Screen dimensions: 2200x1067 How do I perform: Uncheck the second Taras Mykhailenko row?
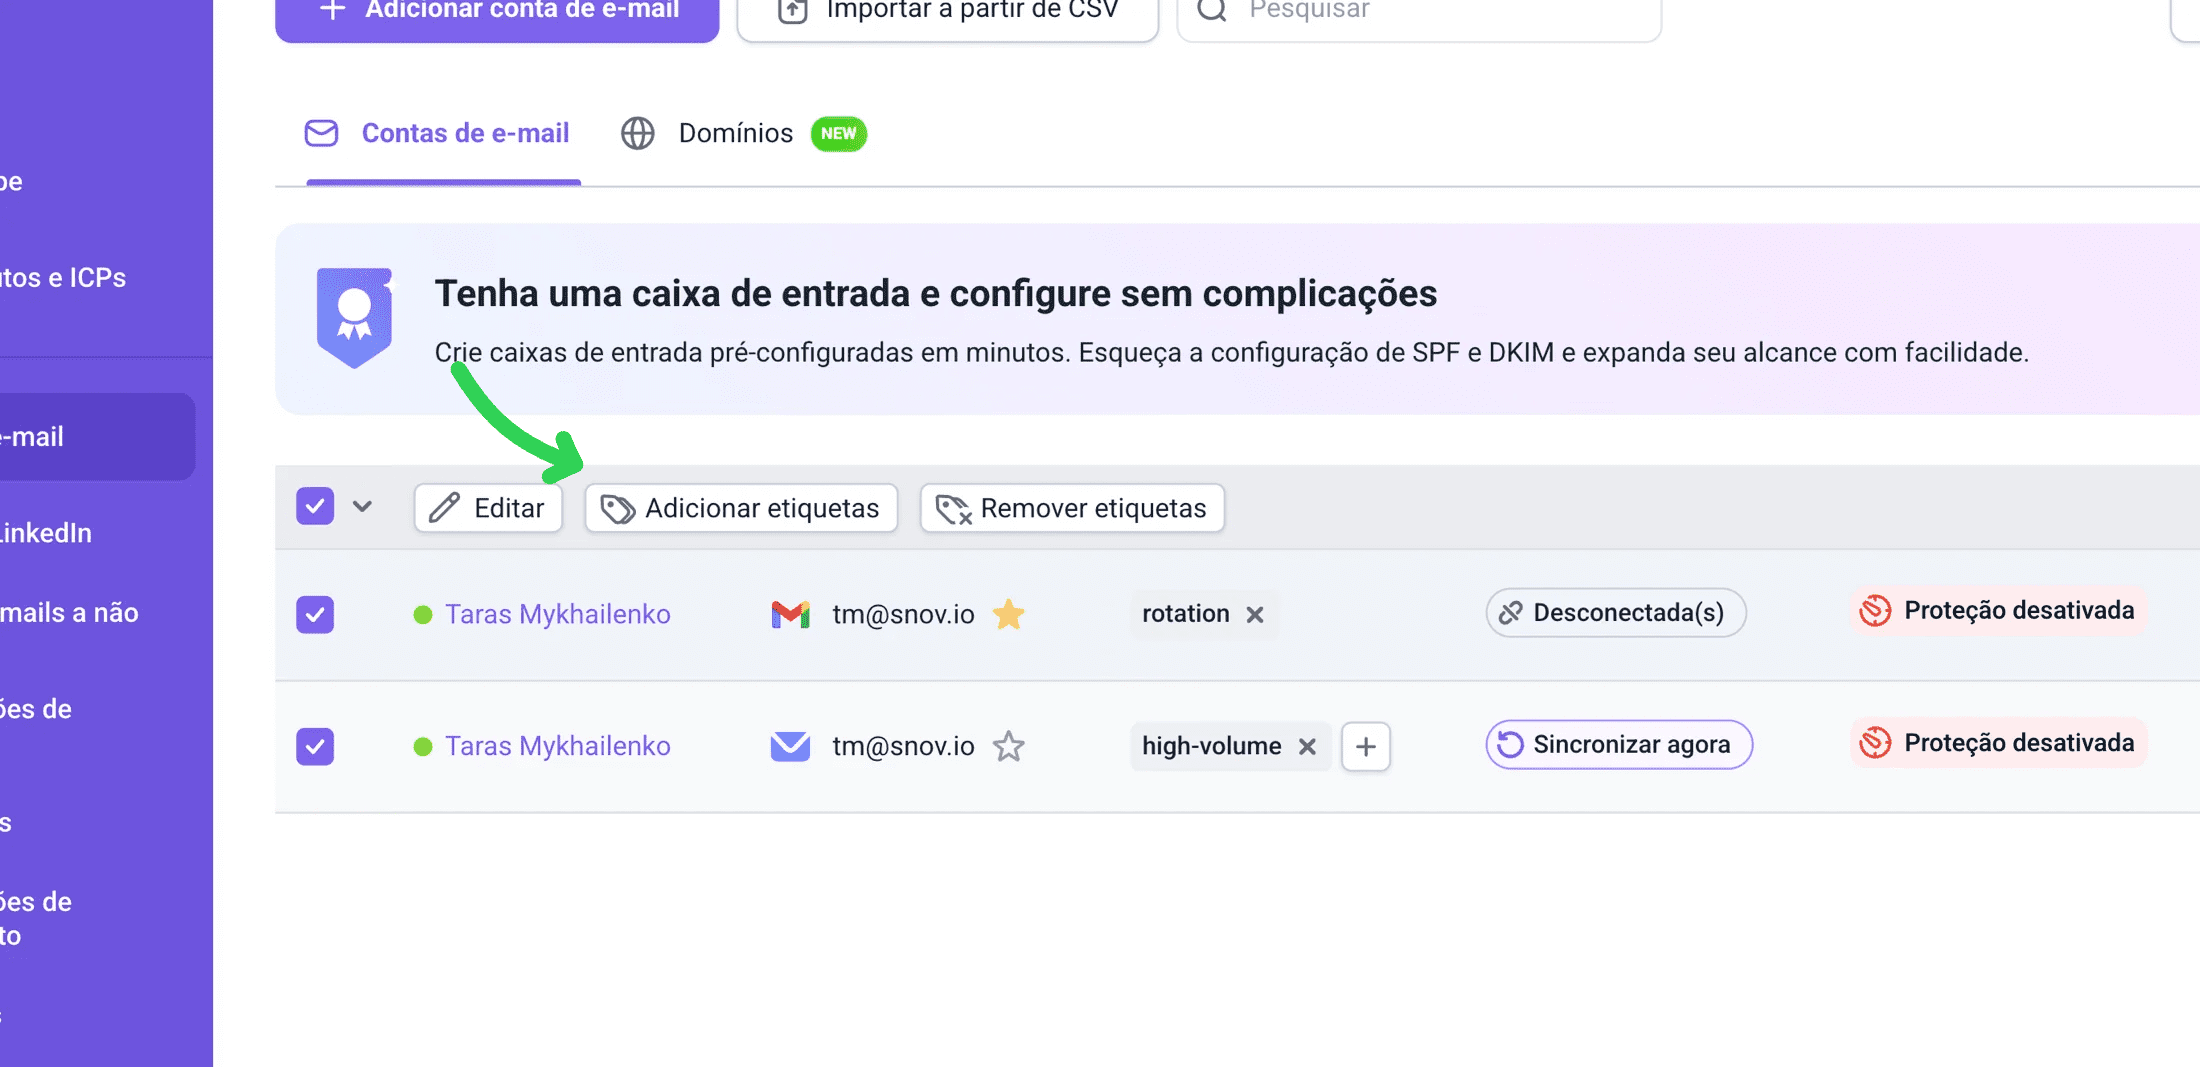tap(315, 746)
